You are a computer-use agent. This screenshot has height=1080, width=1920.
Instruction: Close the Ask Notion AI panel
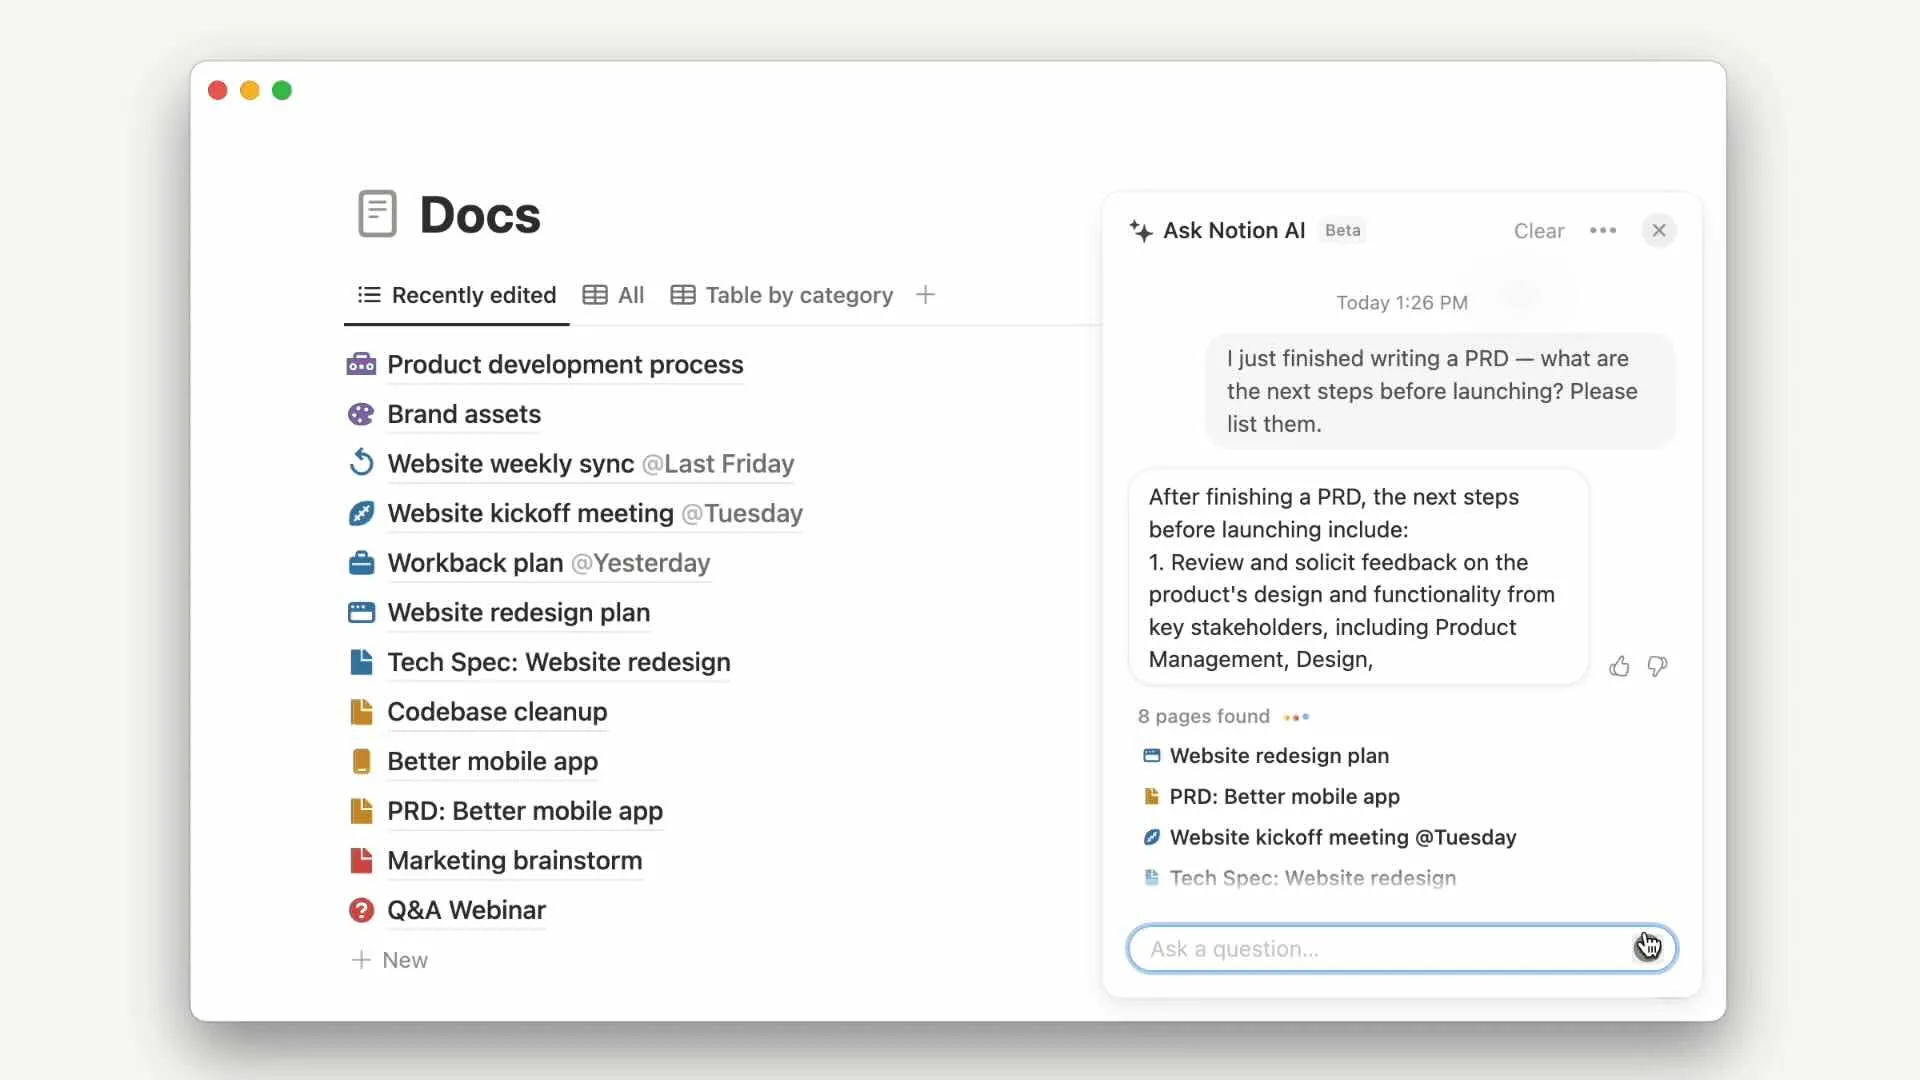click(x=1659, y=231)
